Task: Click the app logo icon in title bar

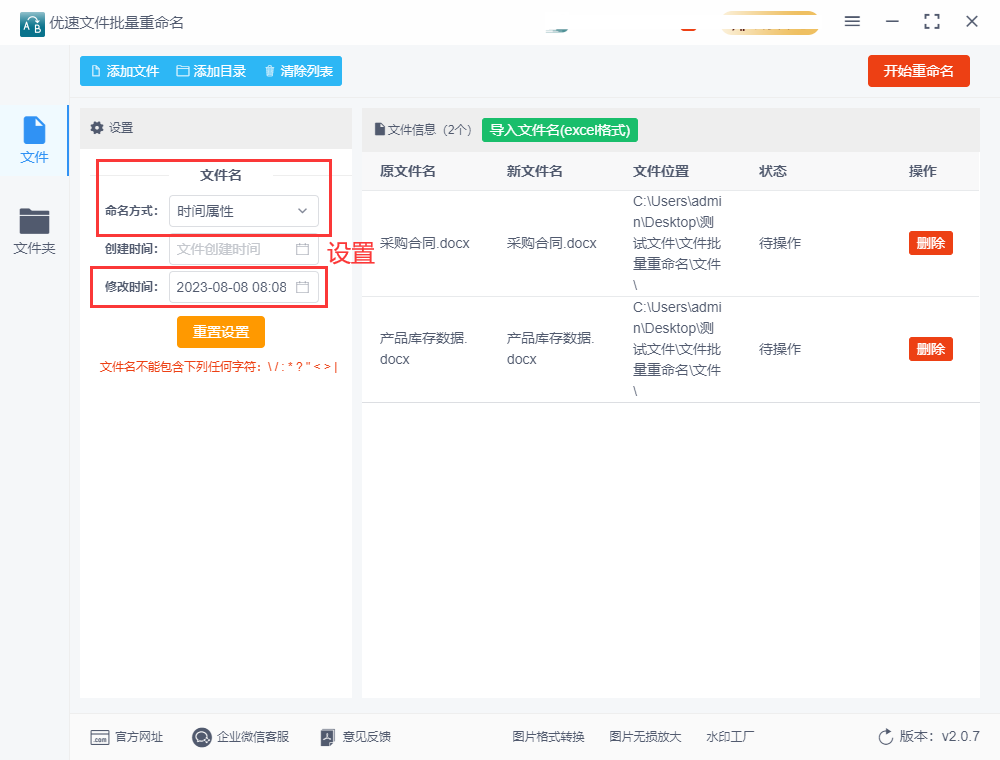Action: pyautogui.click(x=32, y=24)
